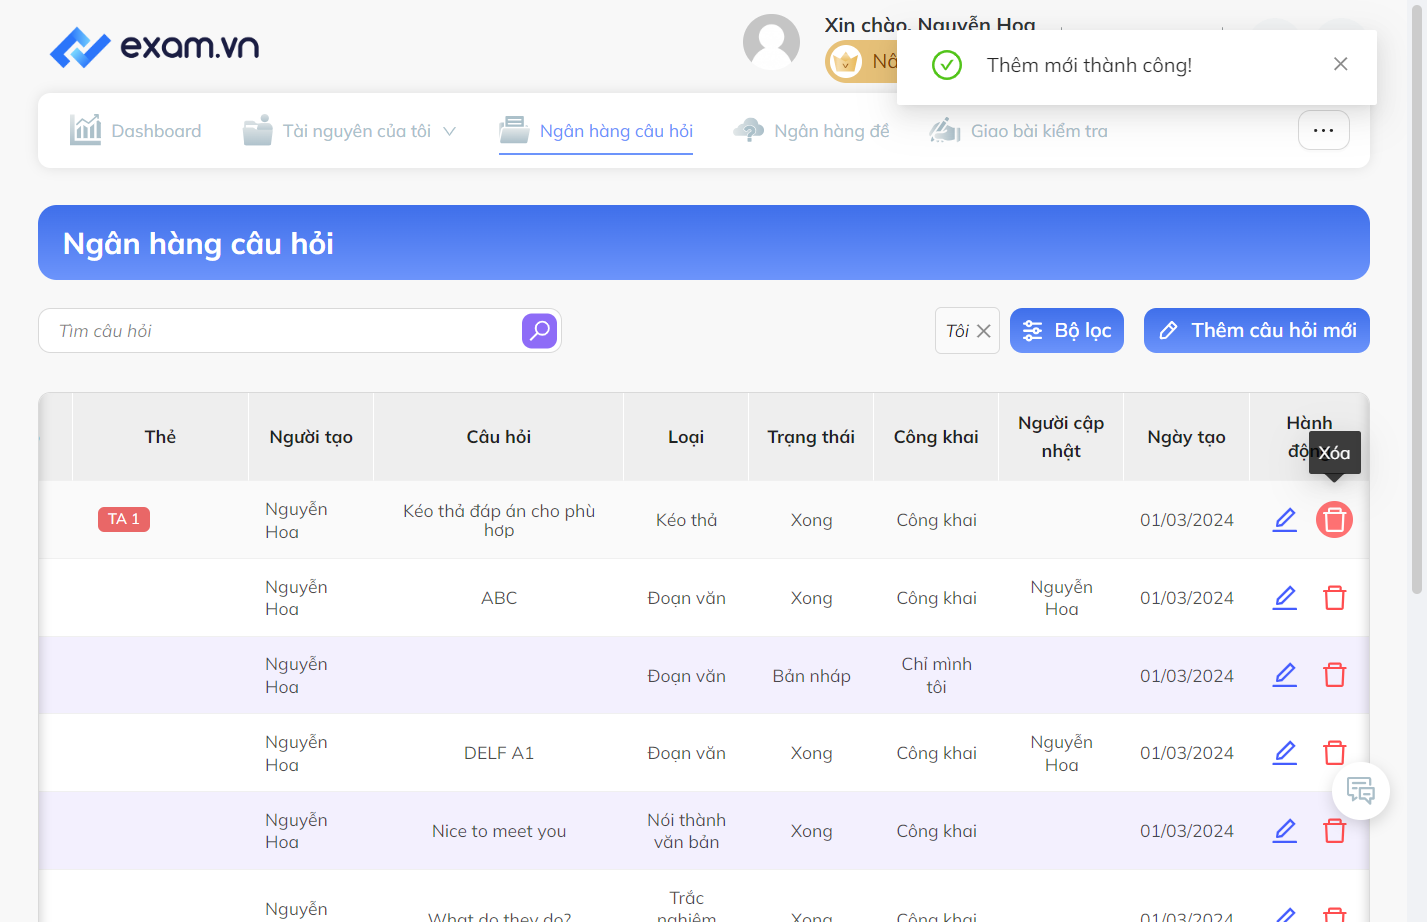Click the Loại column header
The height and width of the screenshot is (922, 1427).
(x=686, y=437)
